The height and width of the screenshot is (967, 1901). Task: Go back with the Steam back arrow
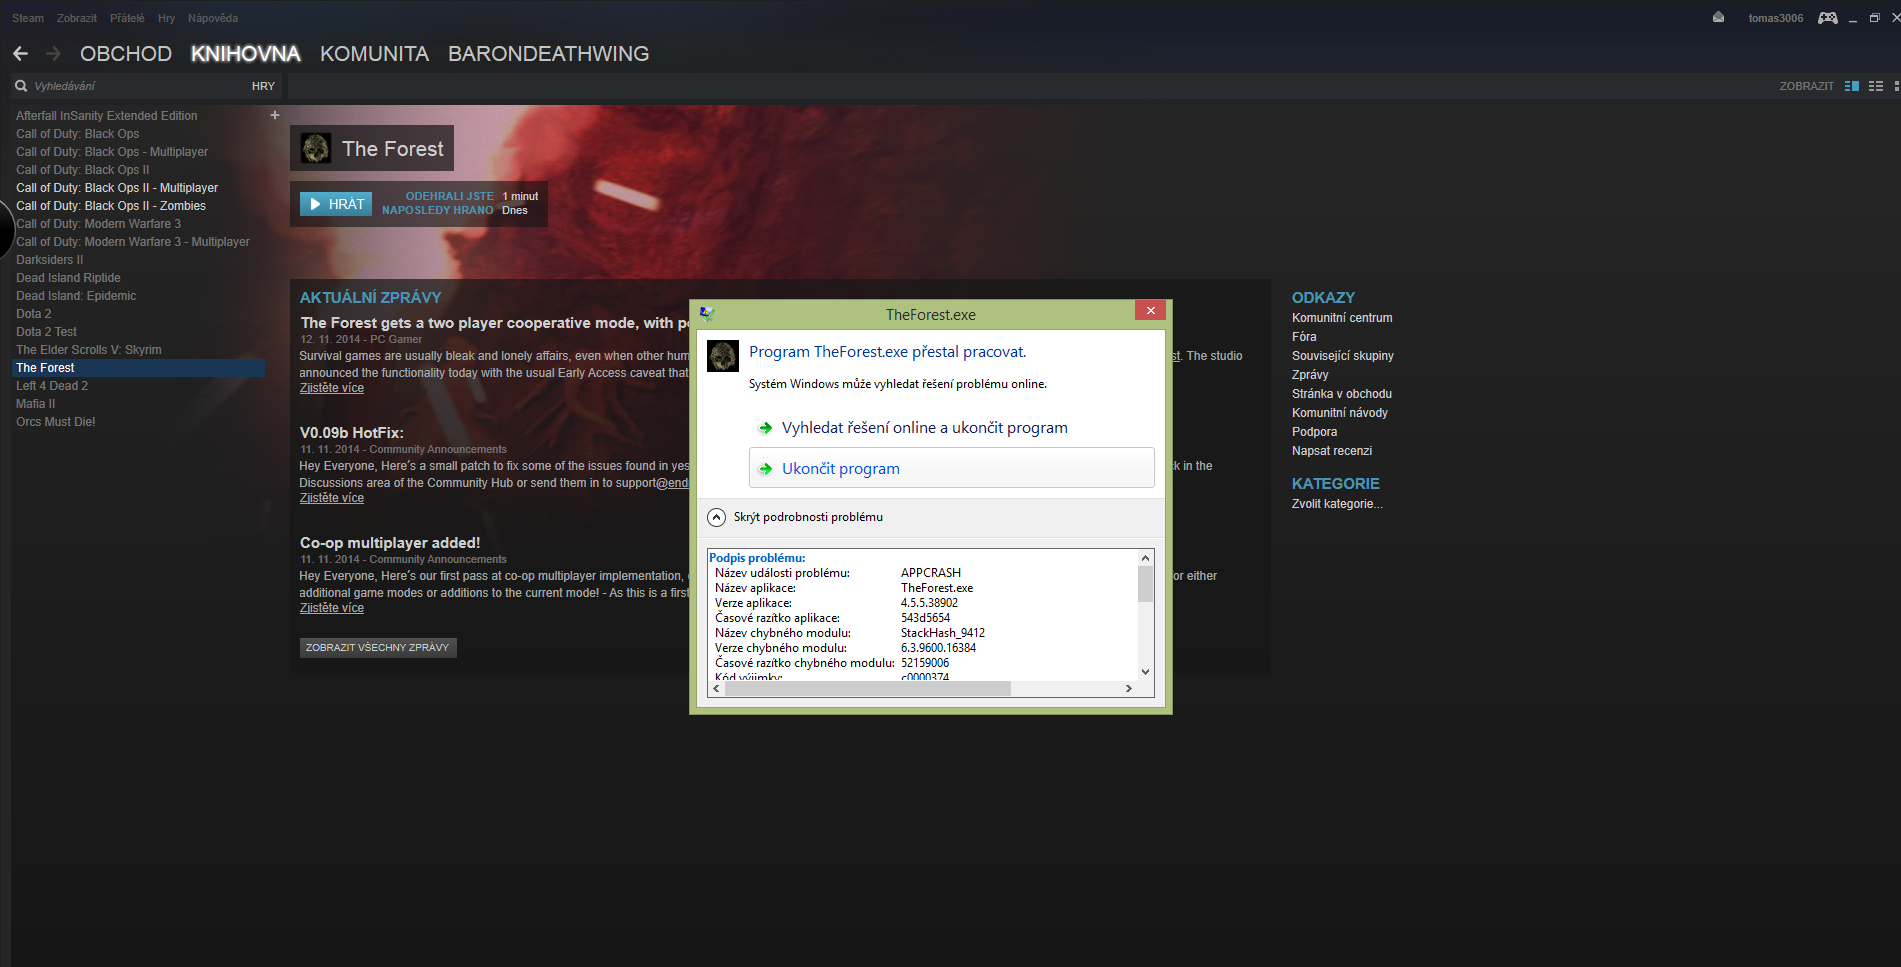point(20,54)
